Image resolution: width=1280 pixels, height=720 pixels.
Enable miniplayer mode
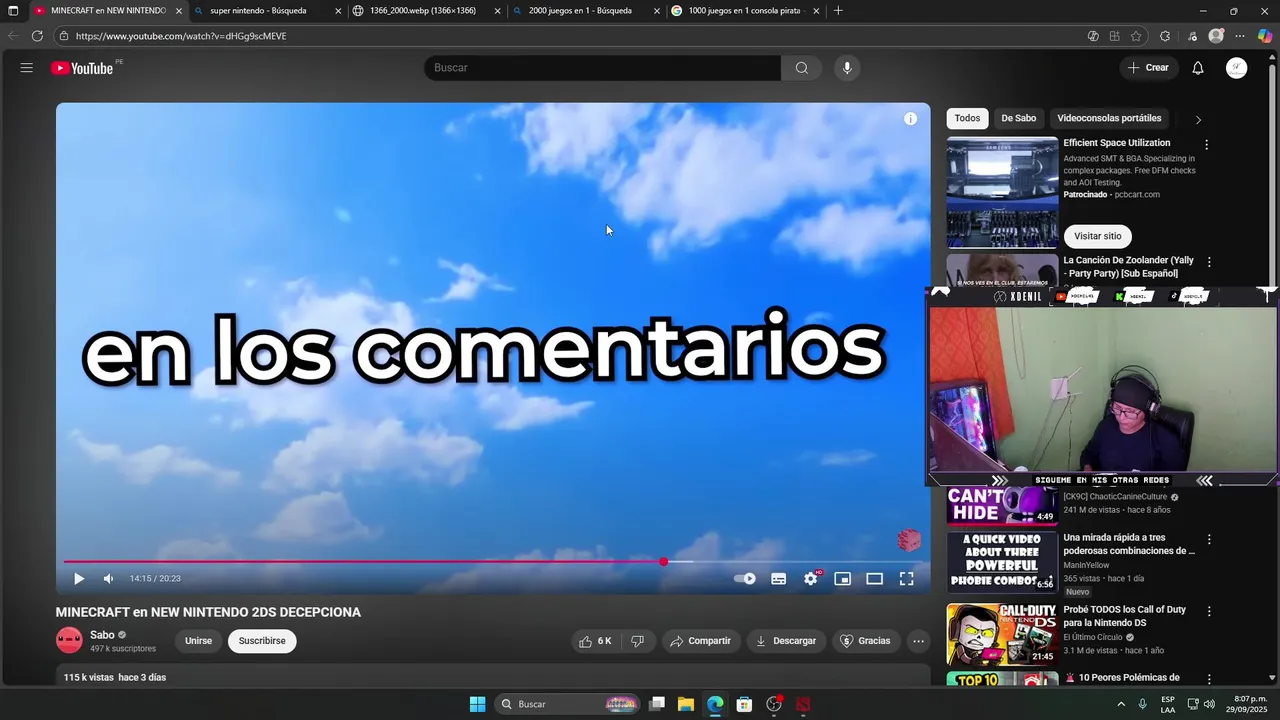pyautogui.click(x=843, y=579)
